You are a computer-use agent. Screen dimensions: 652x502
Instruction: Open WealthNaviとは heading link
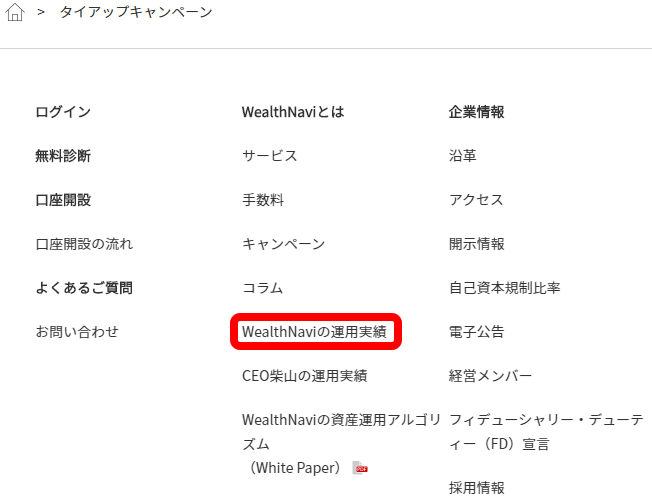click(x=293, y=112)
